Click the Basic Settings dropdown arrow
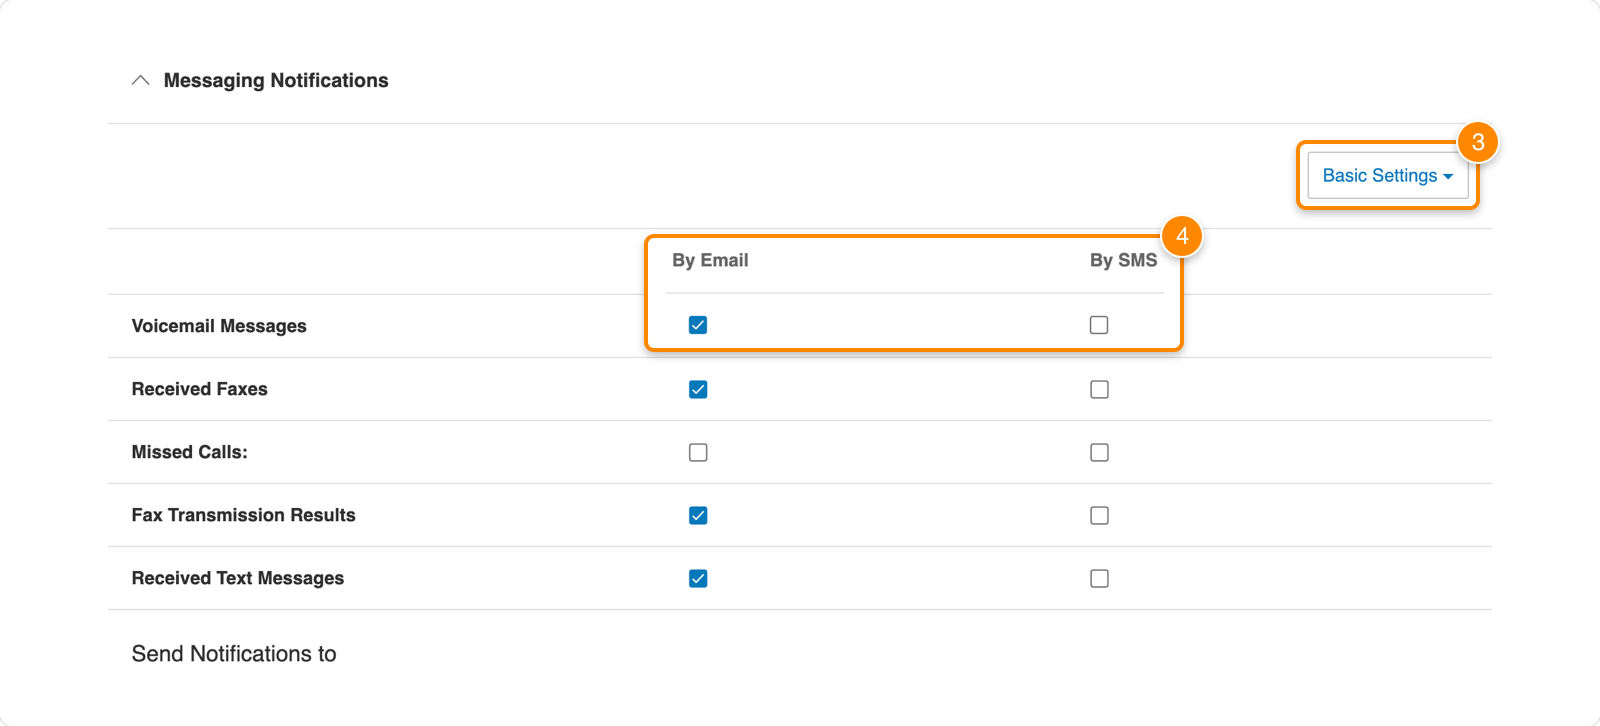 point(1448,175)
